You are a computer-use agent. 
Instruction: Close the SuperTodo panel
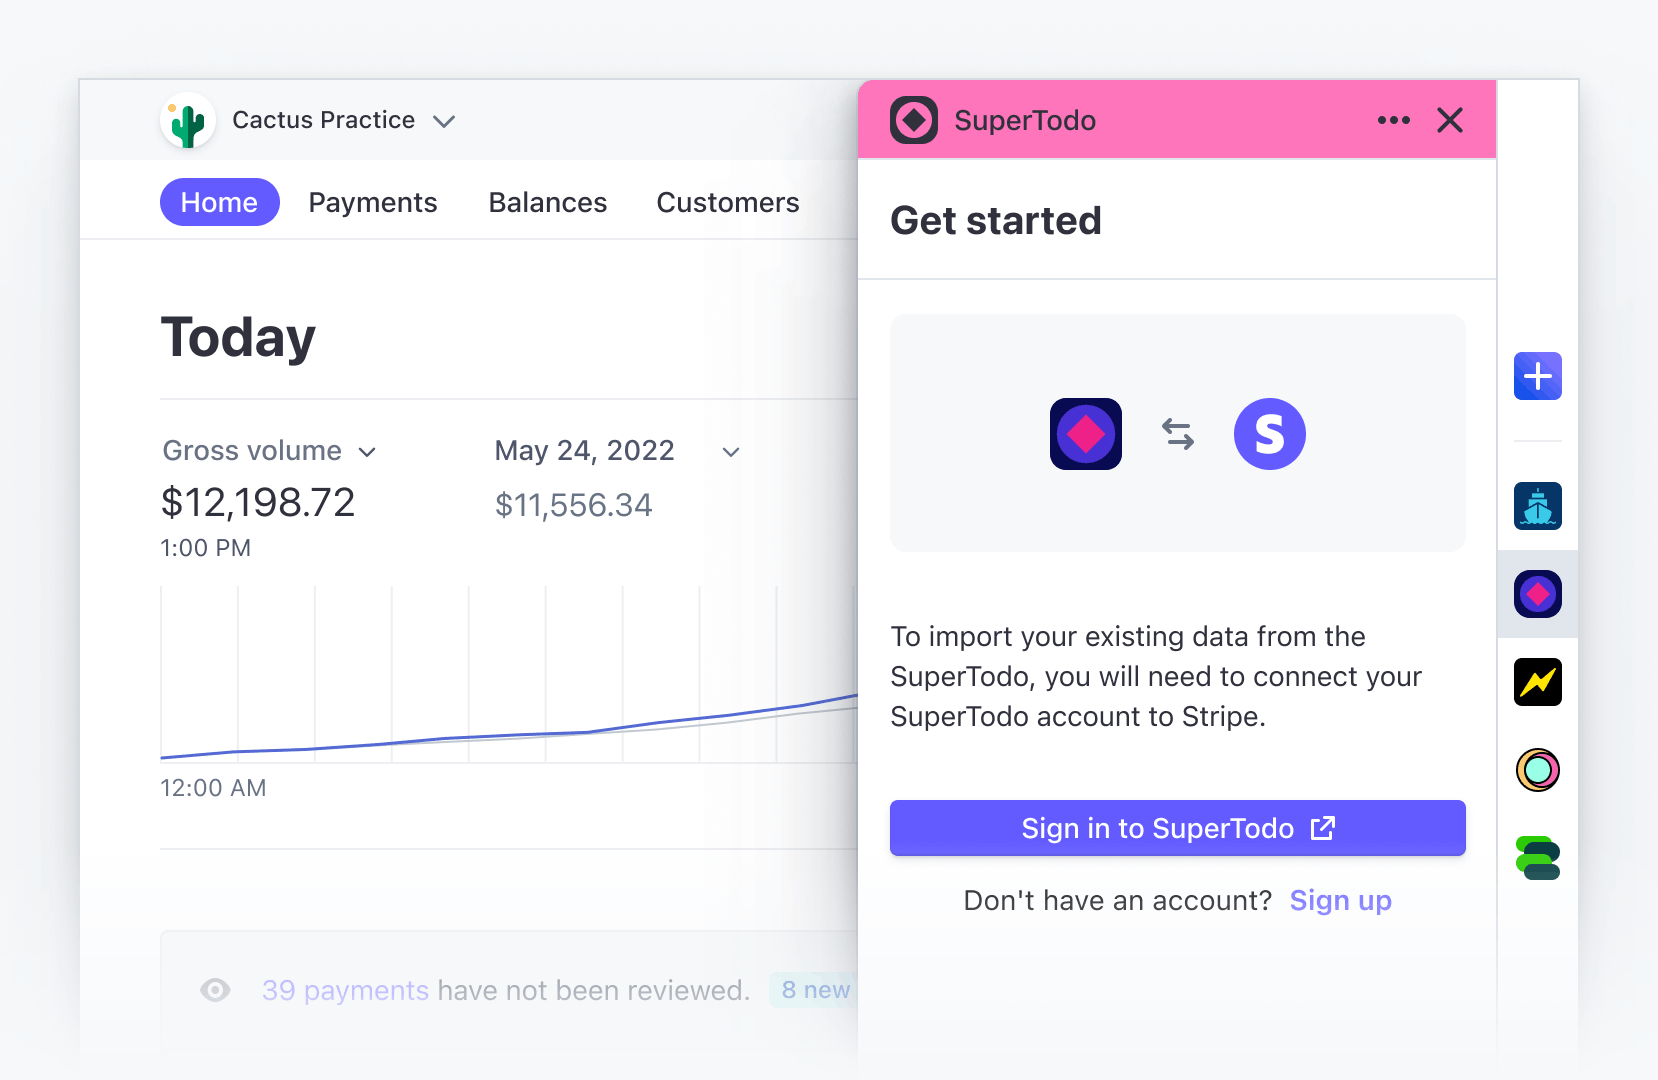(1449, 120)
